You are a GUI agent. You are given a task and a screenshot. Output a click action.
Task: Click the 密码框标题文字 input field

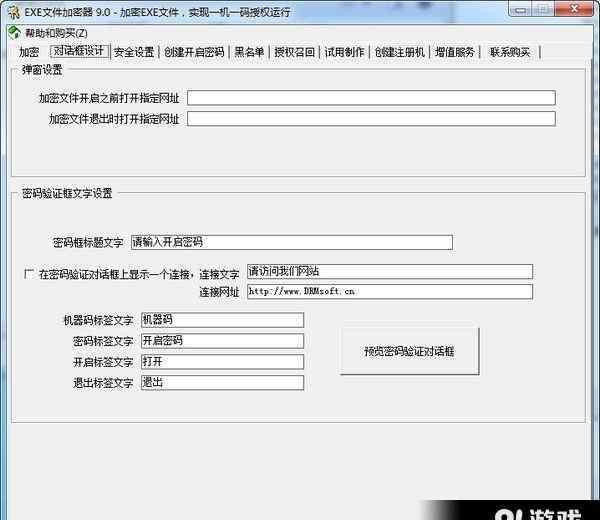[292, 242]
